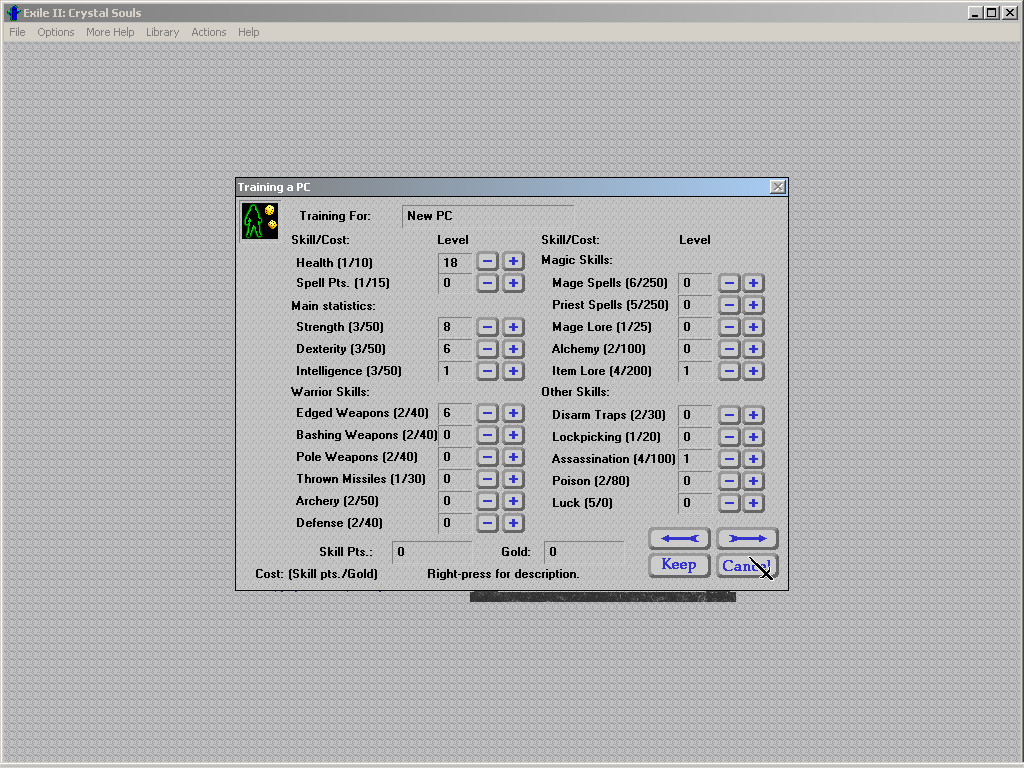Image resolution: width=1024 pixels, height=768 pixels.
Task: Increase Archery with plus button
Action: 513,501
